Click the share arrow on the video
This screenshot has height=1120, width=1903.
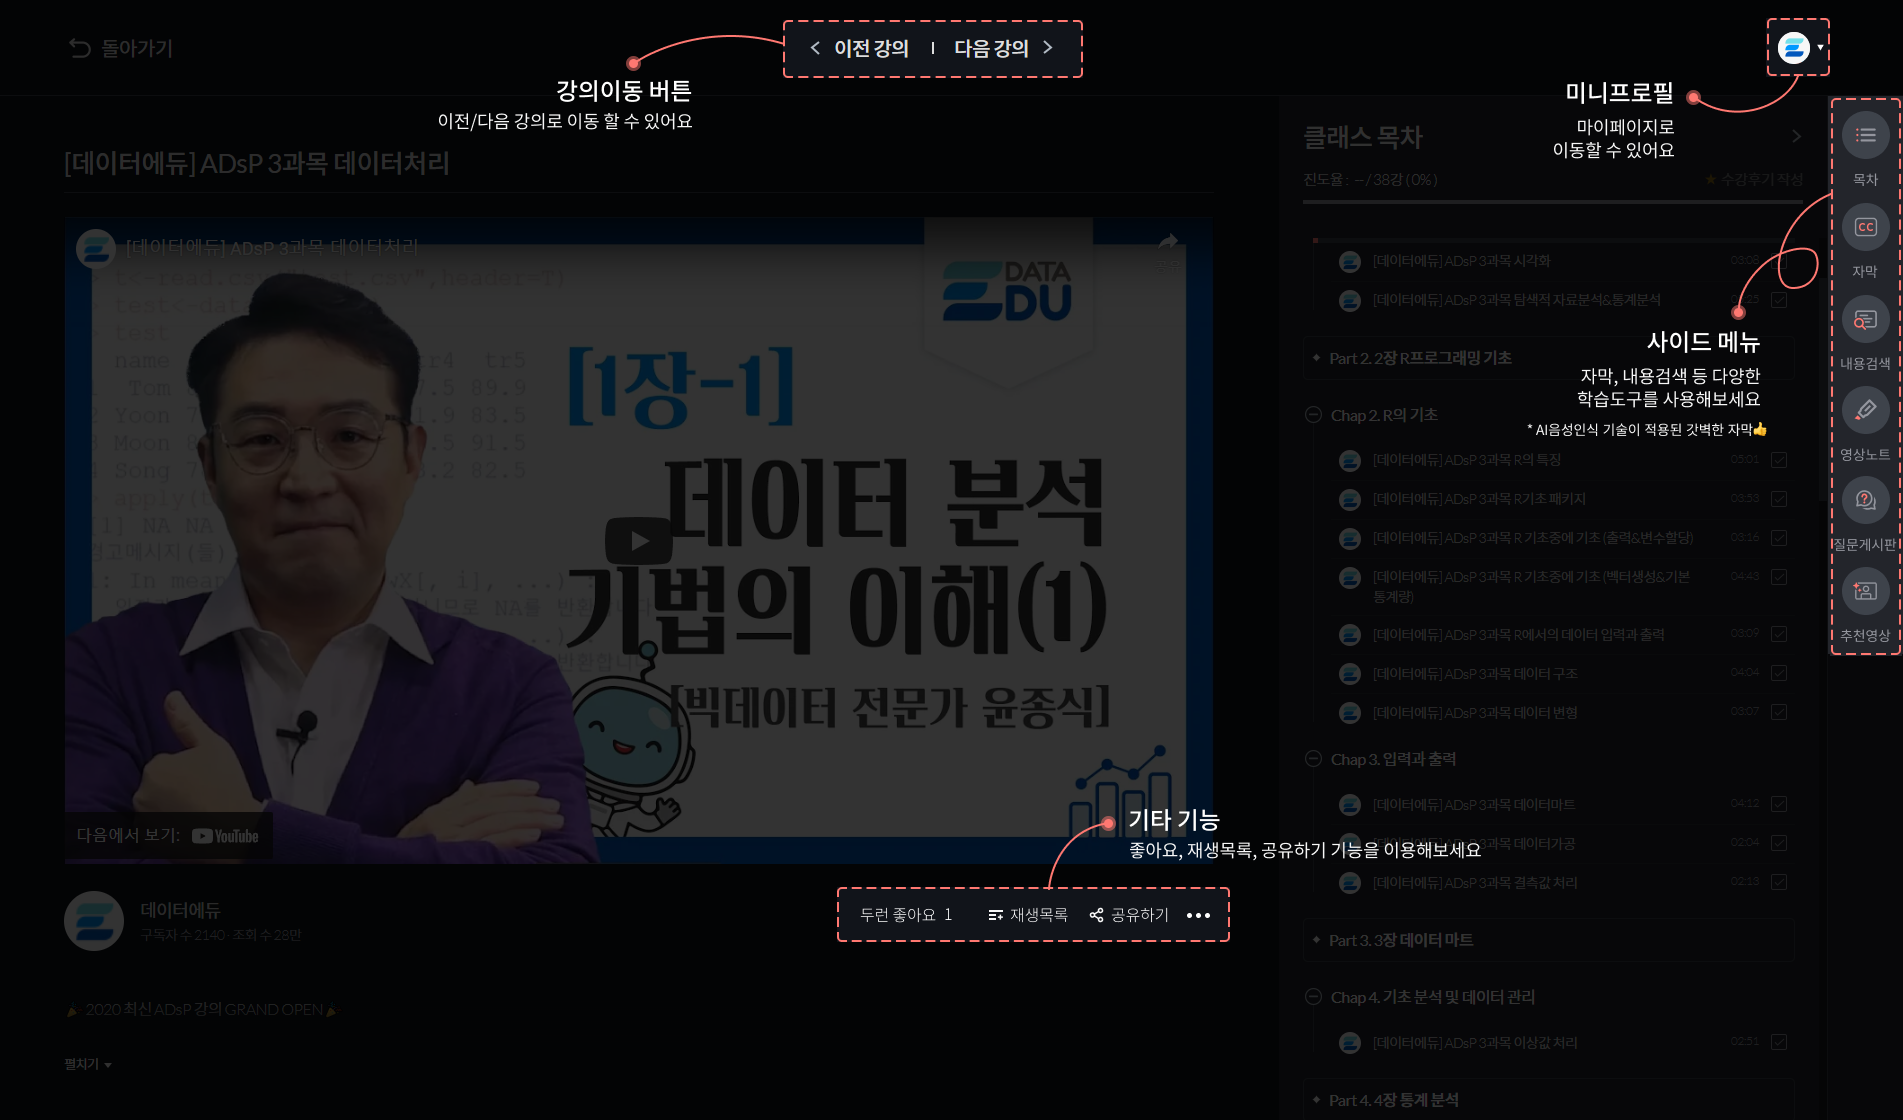click(x=1168, y=242)
